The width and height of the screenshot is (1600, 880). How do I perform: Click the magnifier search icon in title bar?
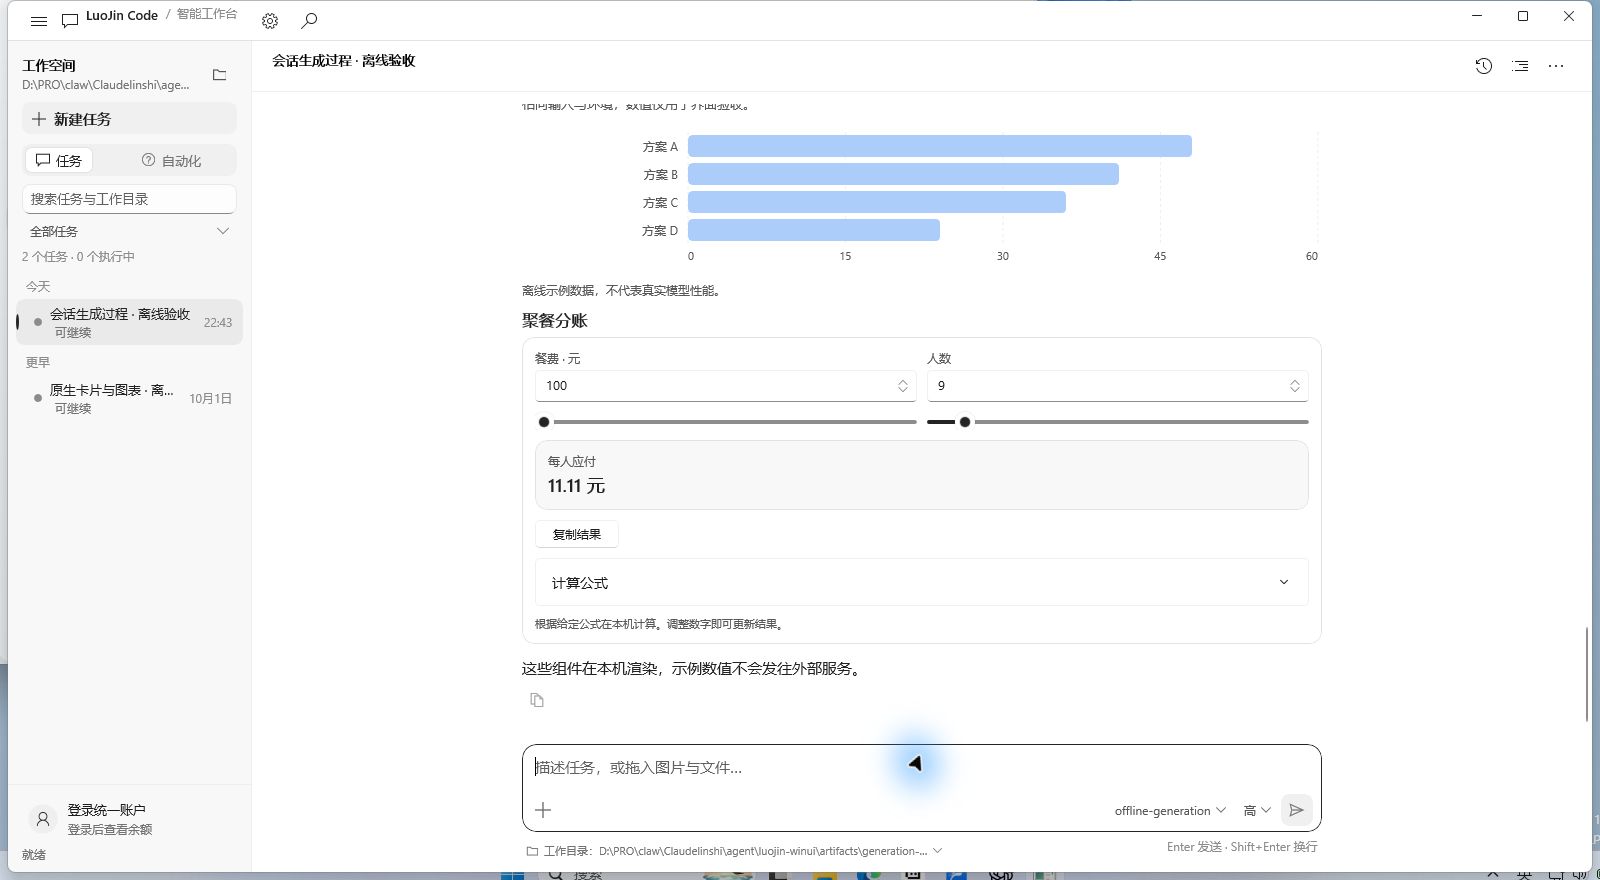click(x=310, y=20)
